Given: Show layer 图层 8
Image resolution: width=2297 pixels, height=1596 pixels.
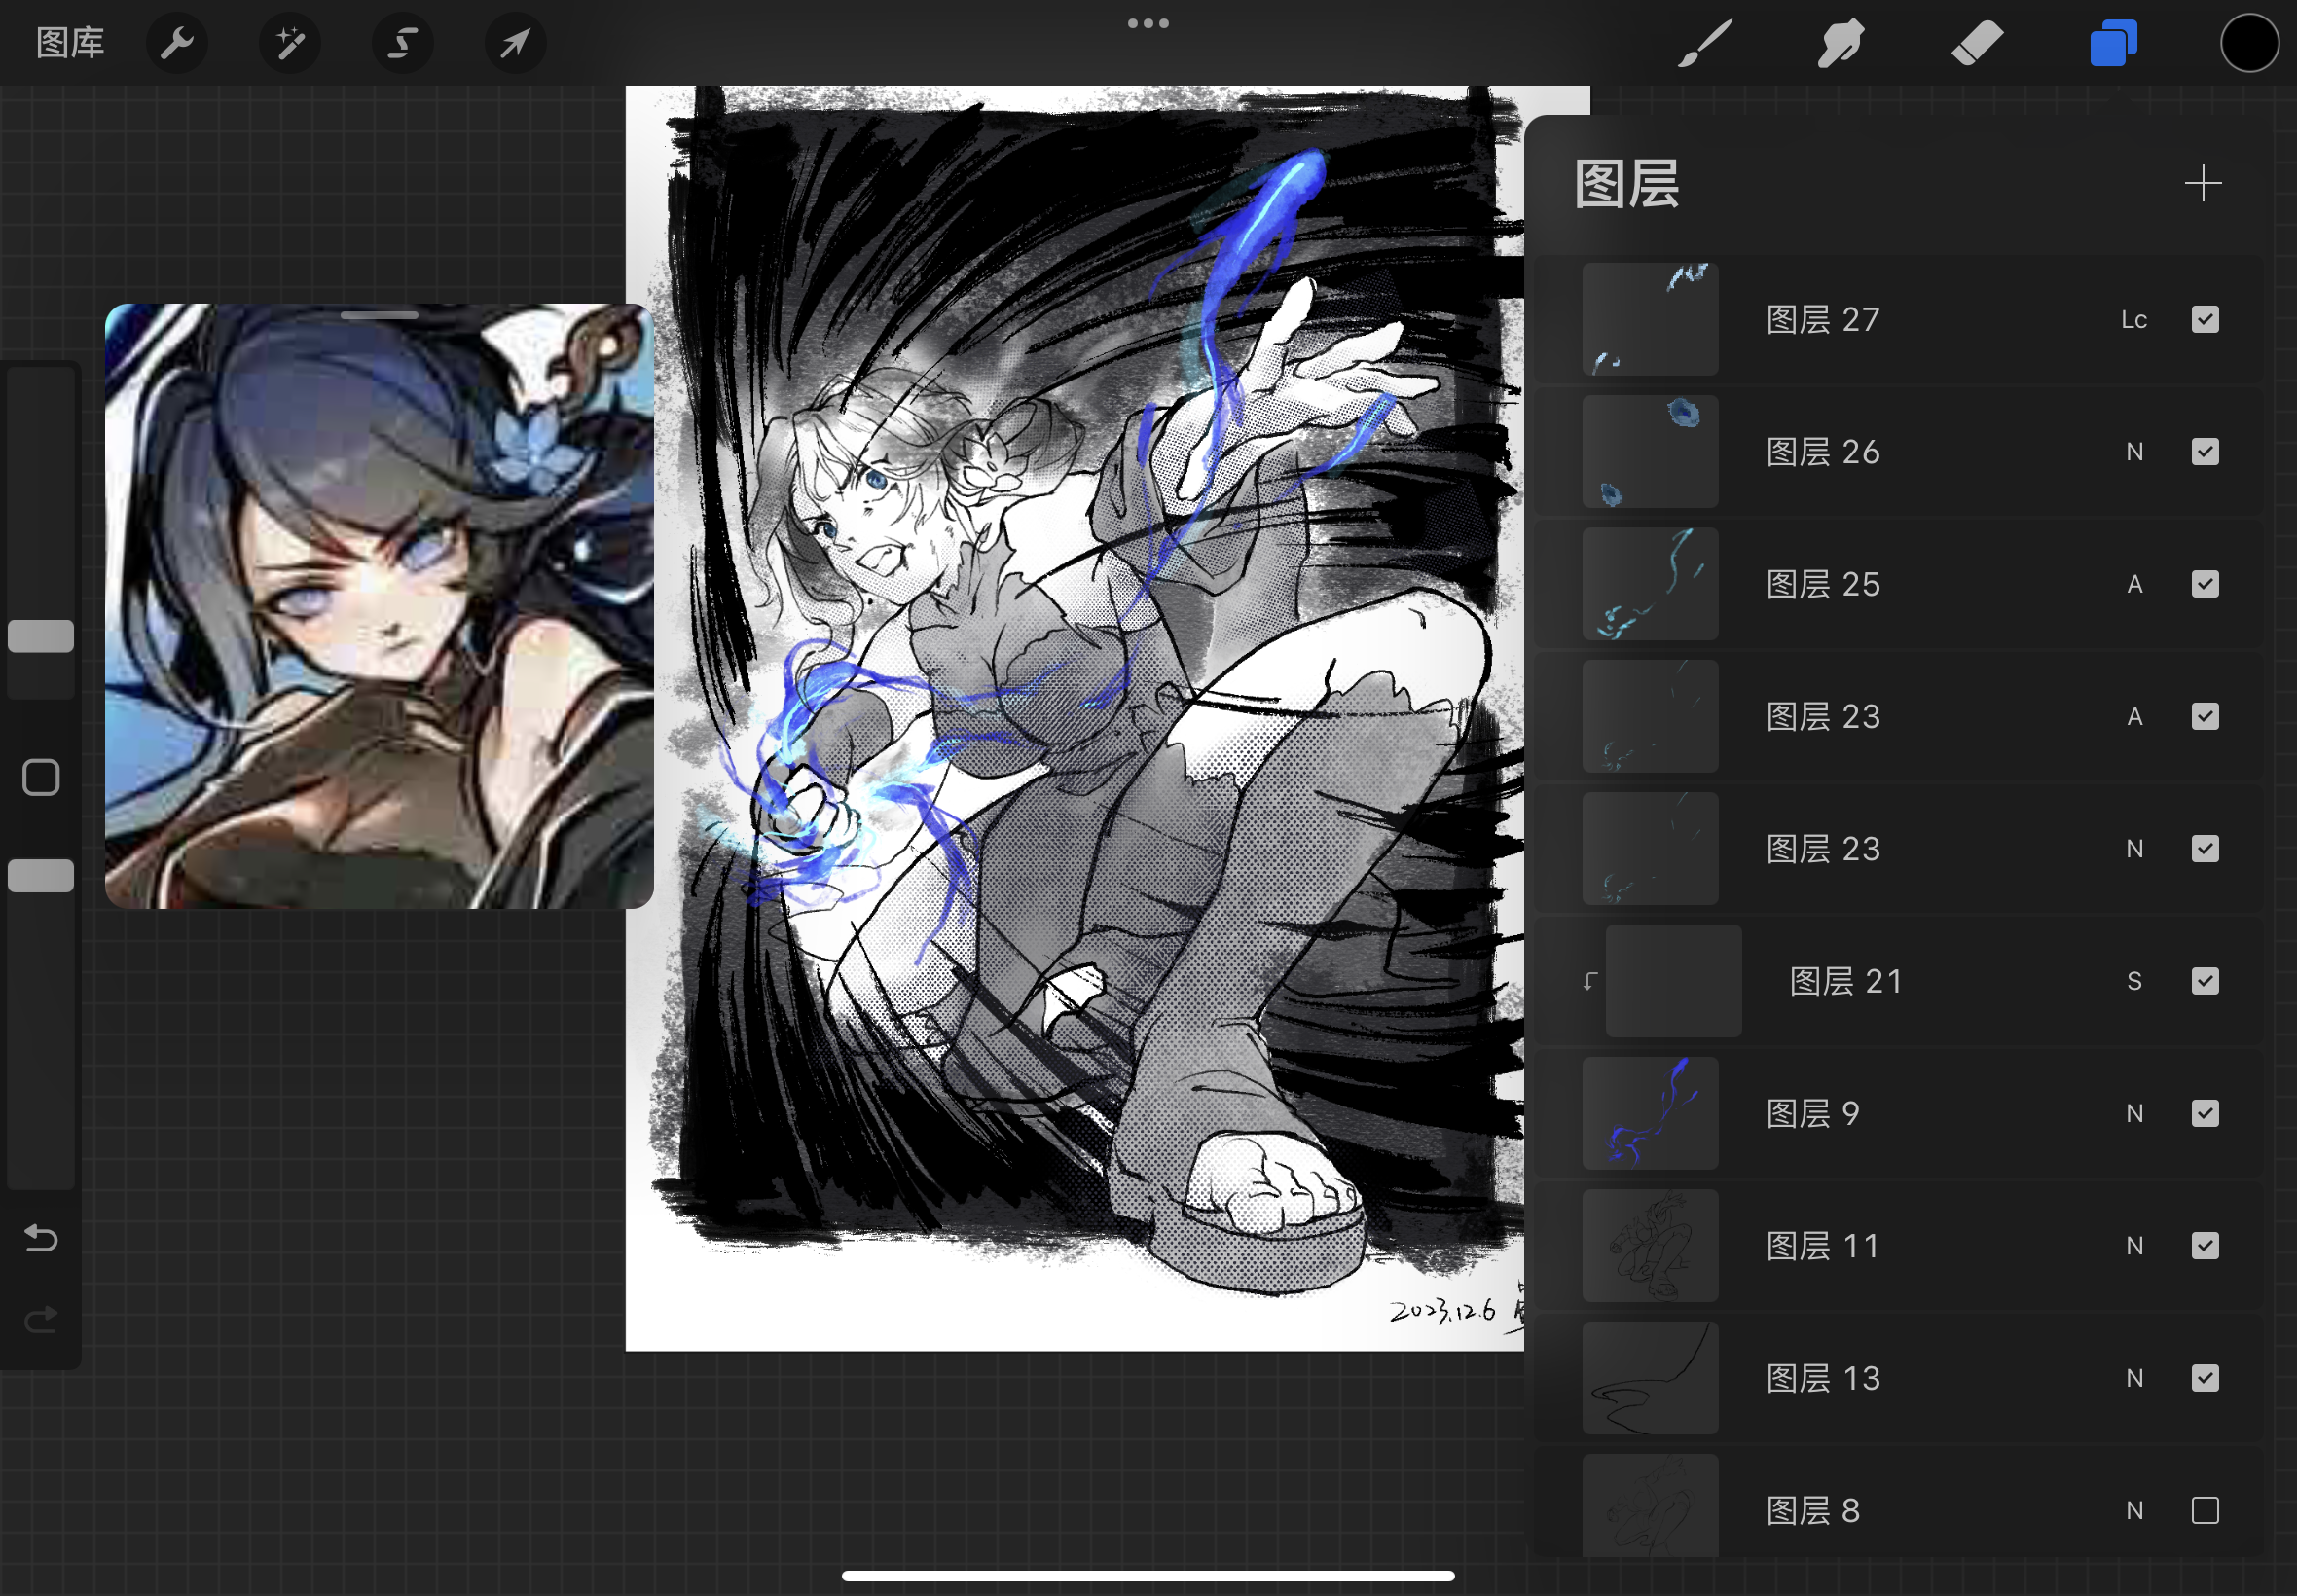Looking at the screenshot, I should (2204, 1511).
